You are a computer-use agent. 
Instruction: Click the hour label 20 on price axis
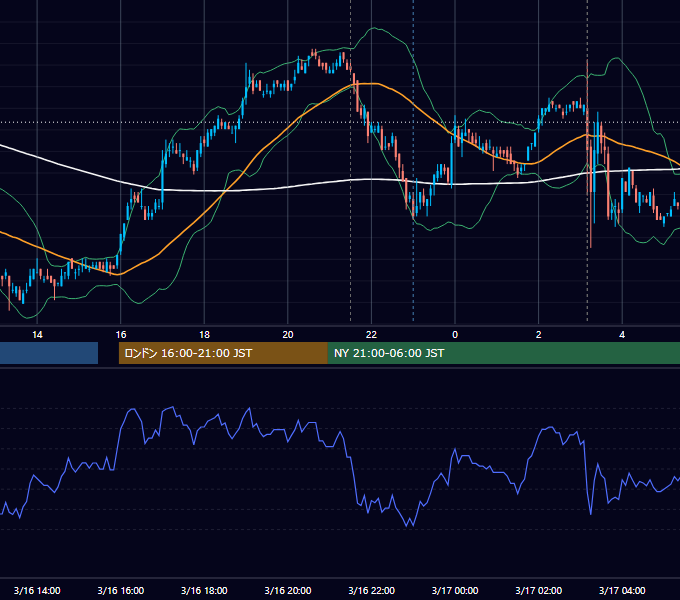(x=288, y=335)
